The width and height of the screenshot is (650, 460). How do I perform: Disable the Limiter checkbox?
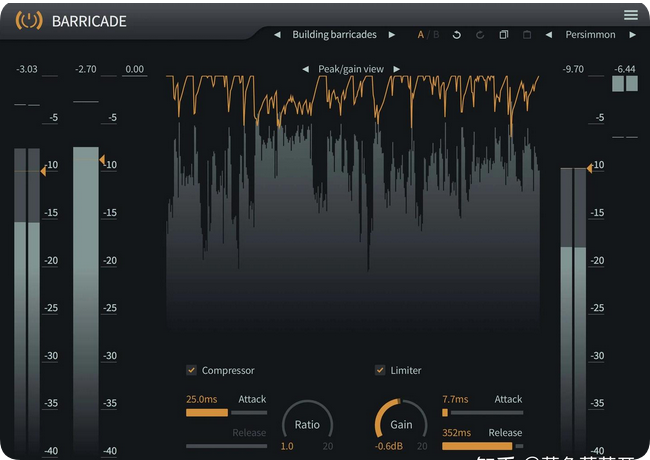click(380, 370)
